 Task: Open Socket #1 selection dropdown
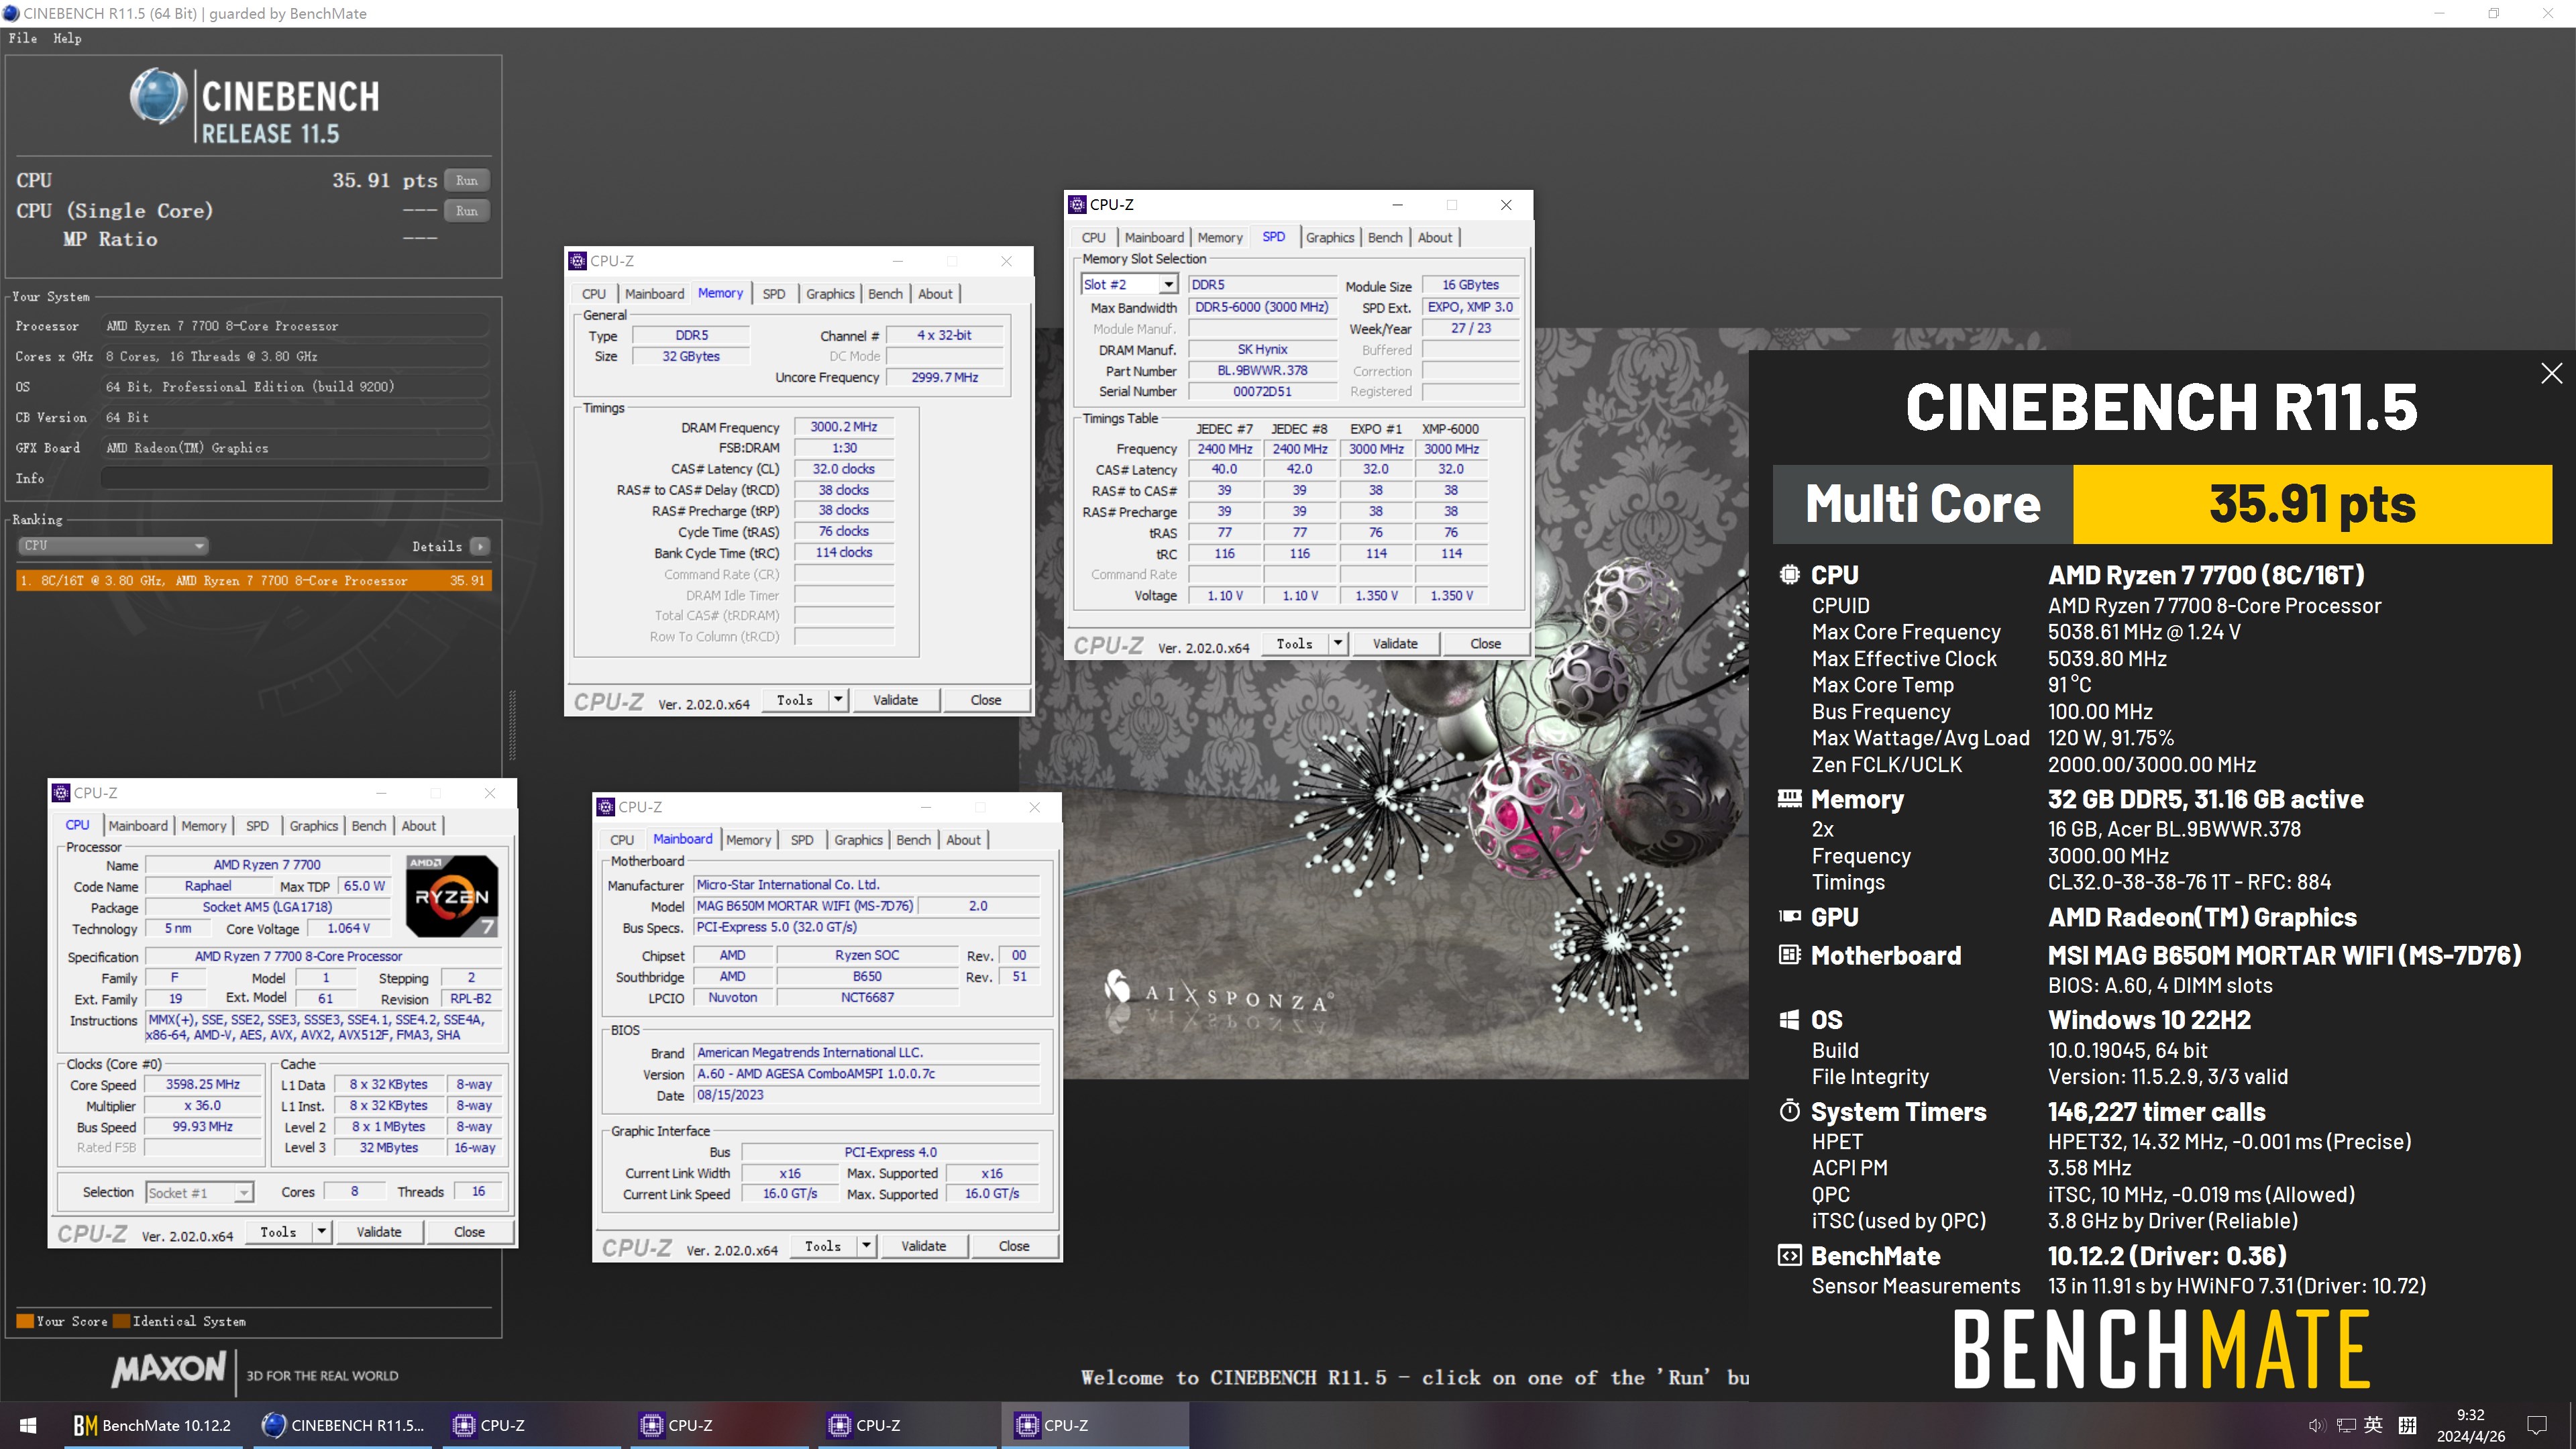click(199, 1193)
